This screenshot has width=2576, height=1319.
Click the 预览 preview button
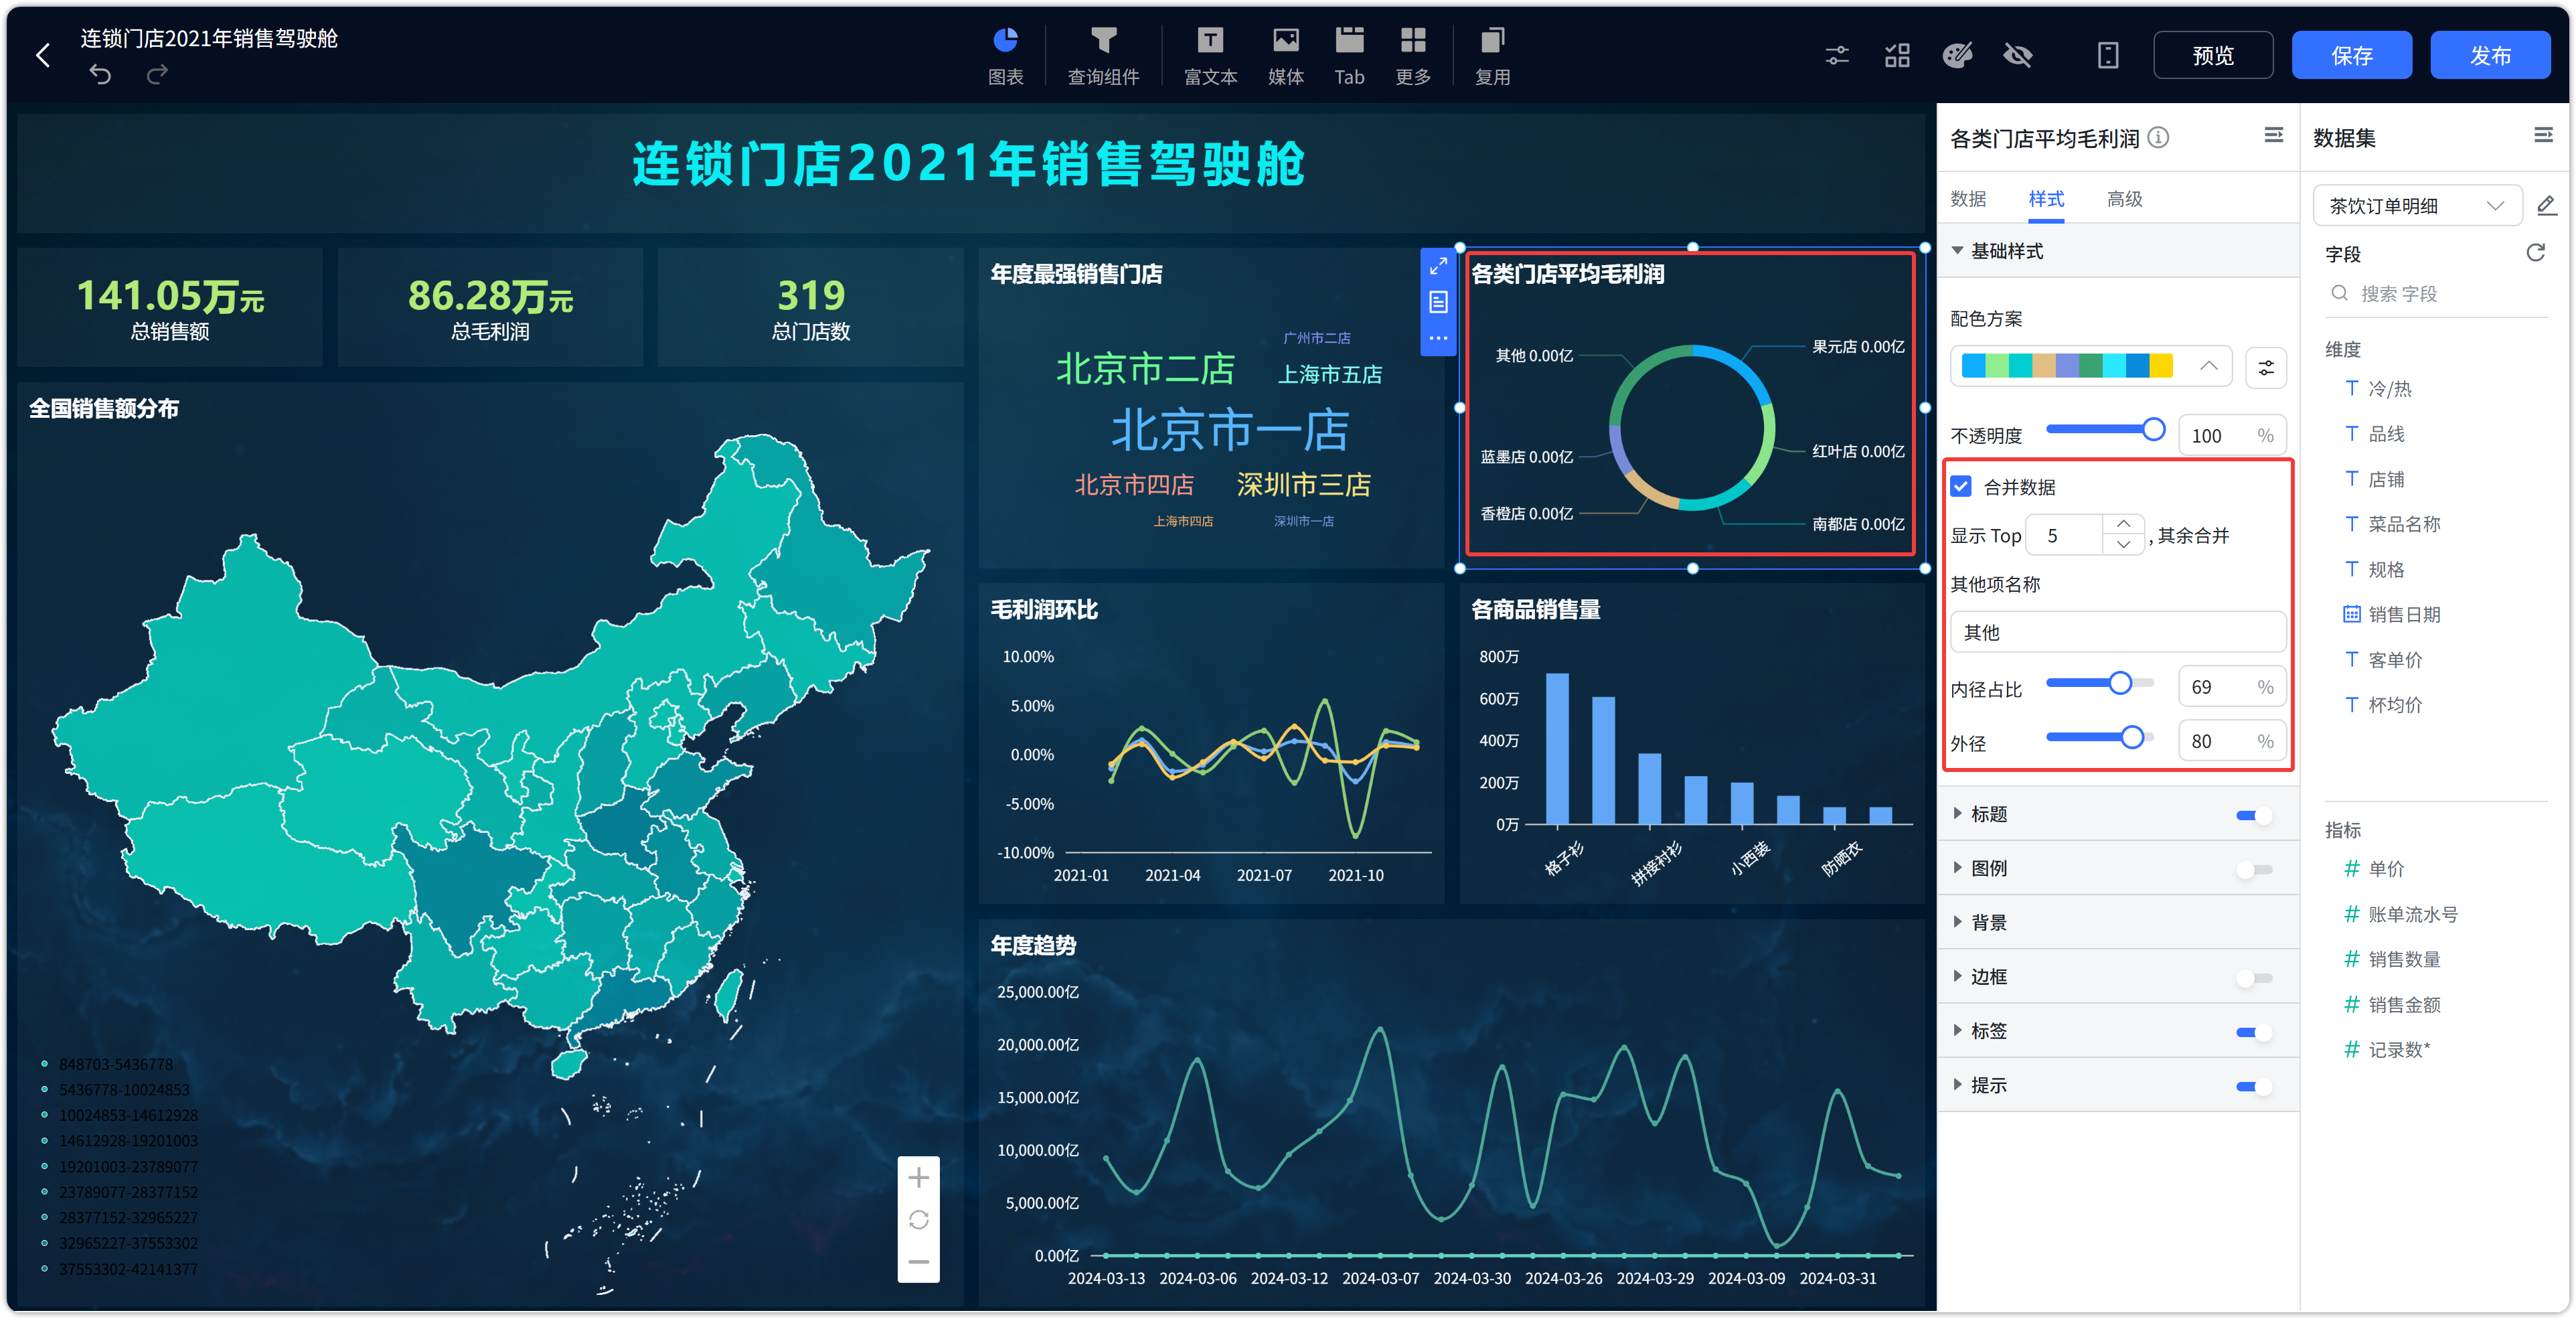(2212, 55)
